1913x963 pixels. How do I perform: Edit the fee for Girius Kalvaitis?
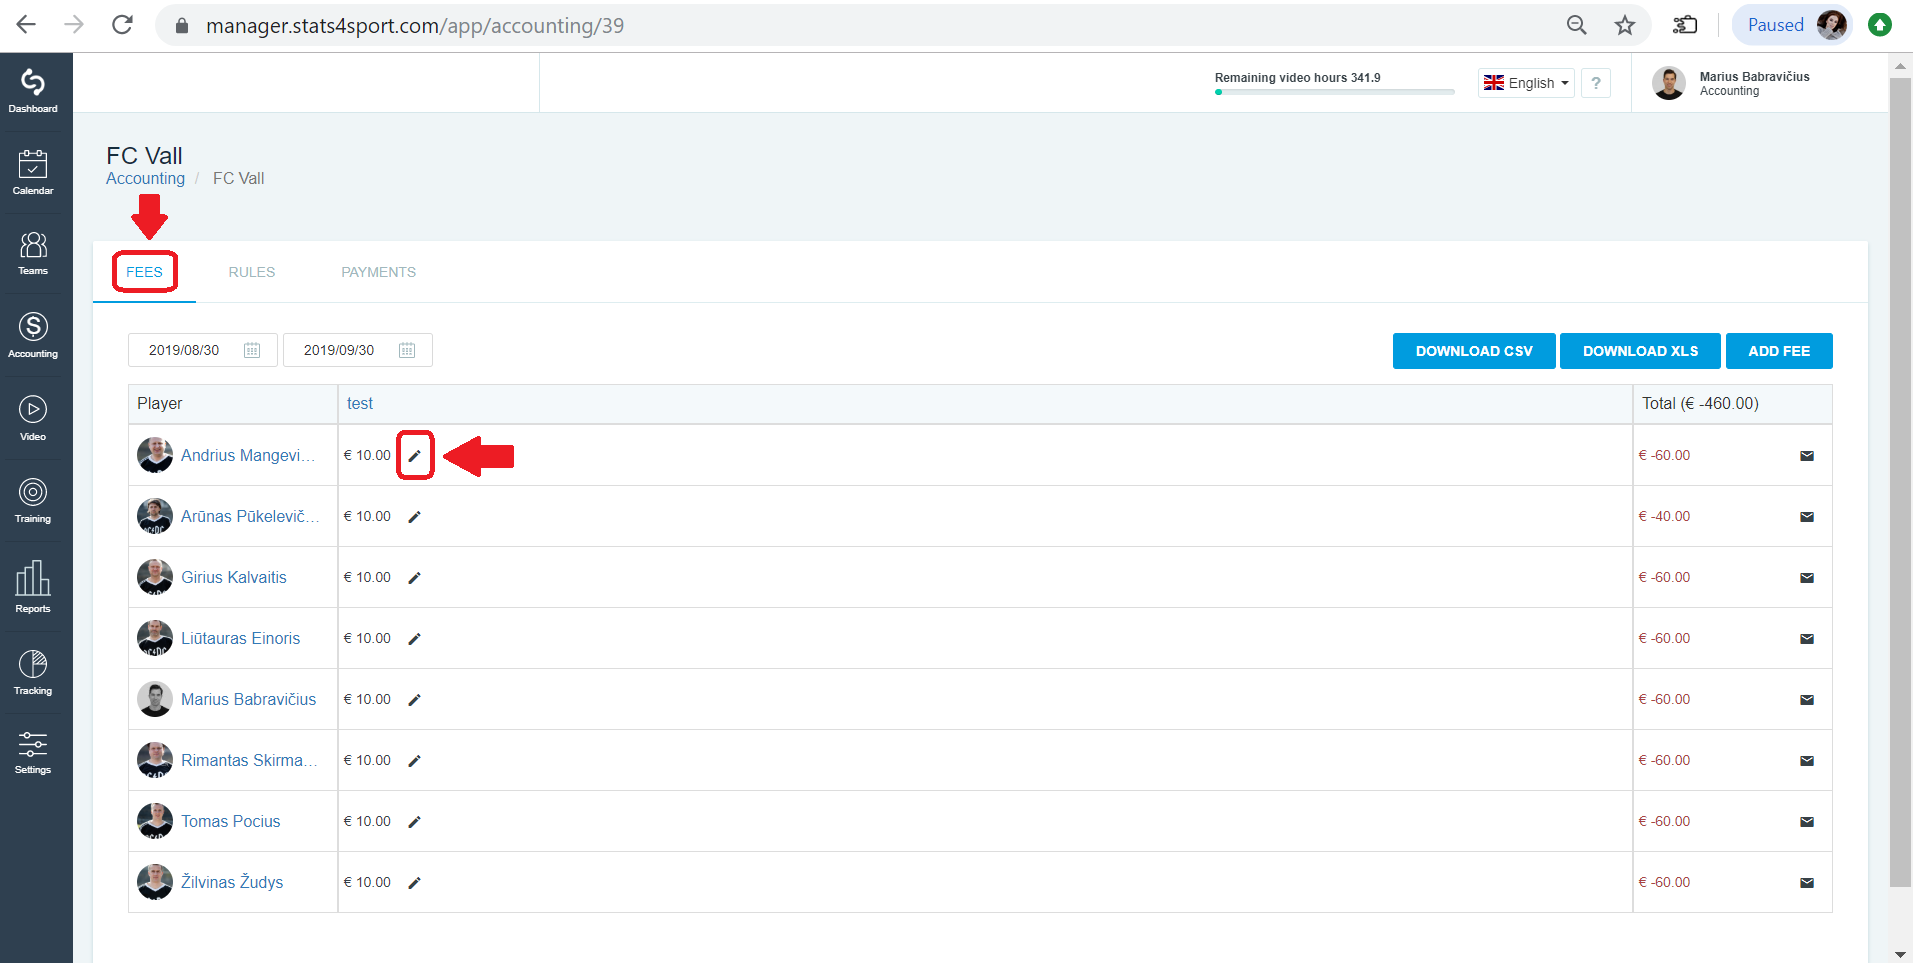415,578
